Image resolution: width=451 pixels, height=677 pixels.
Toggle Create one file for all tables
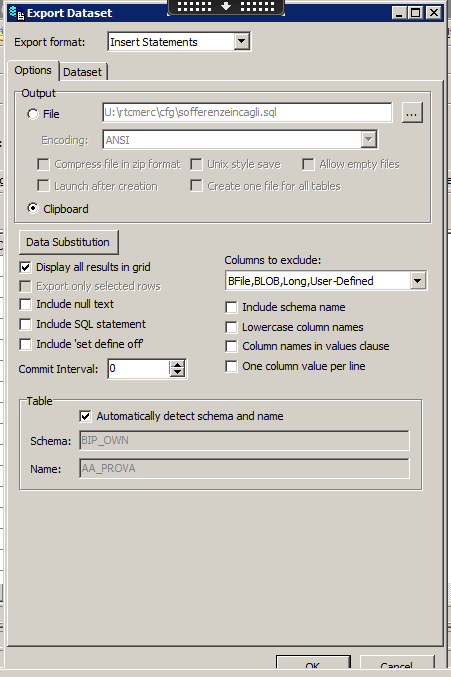196,186
